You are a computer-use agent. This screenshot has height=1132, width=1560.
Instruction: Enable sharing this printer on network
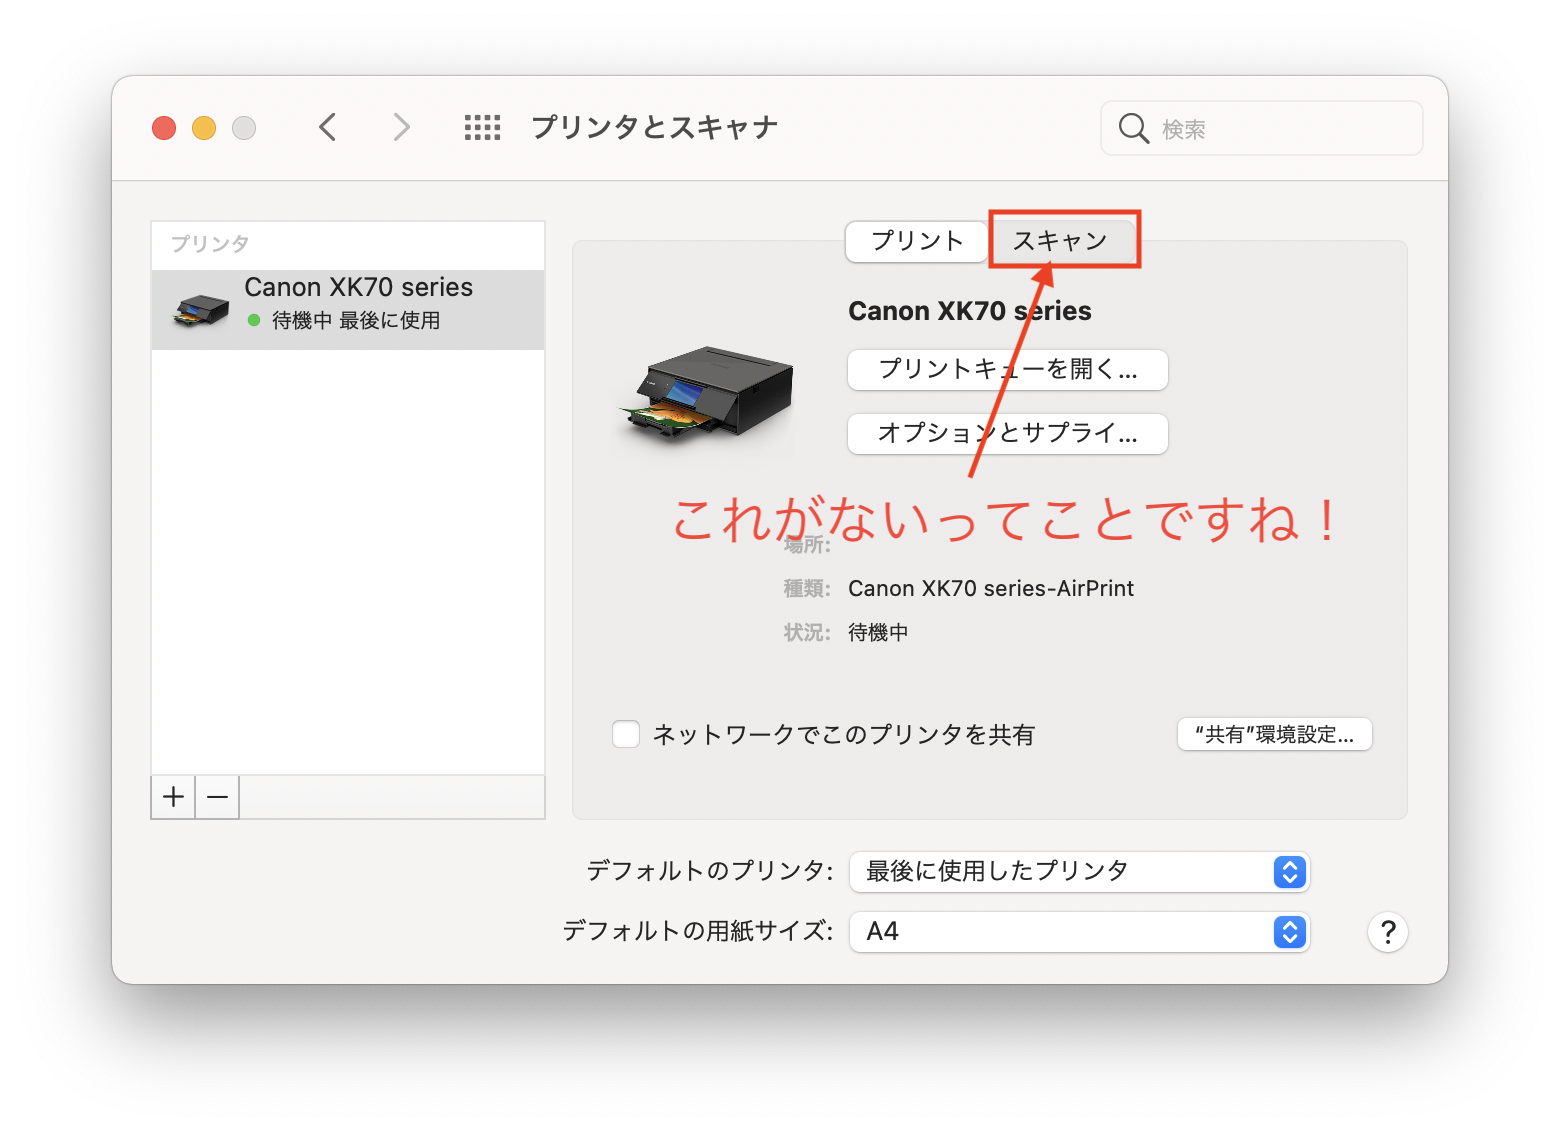[626, 735]
